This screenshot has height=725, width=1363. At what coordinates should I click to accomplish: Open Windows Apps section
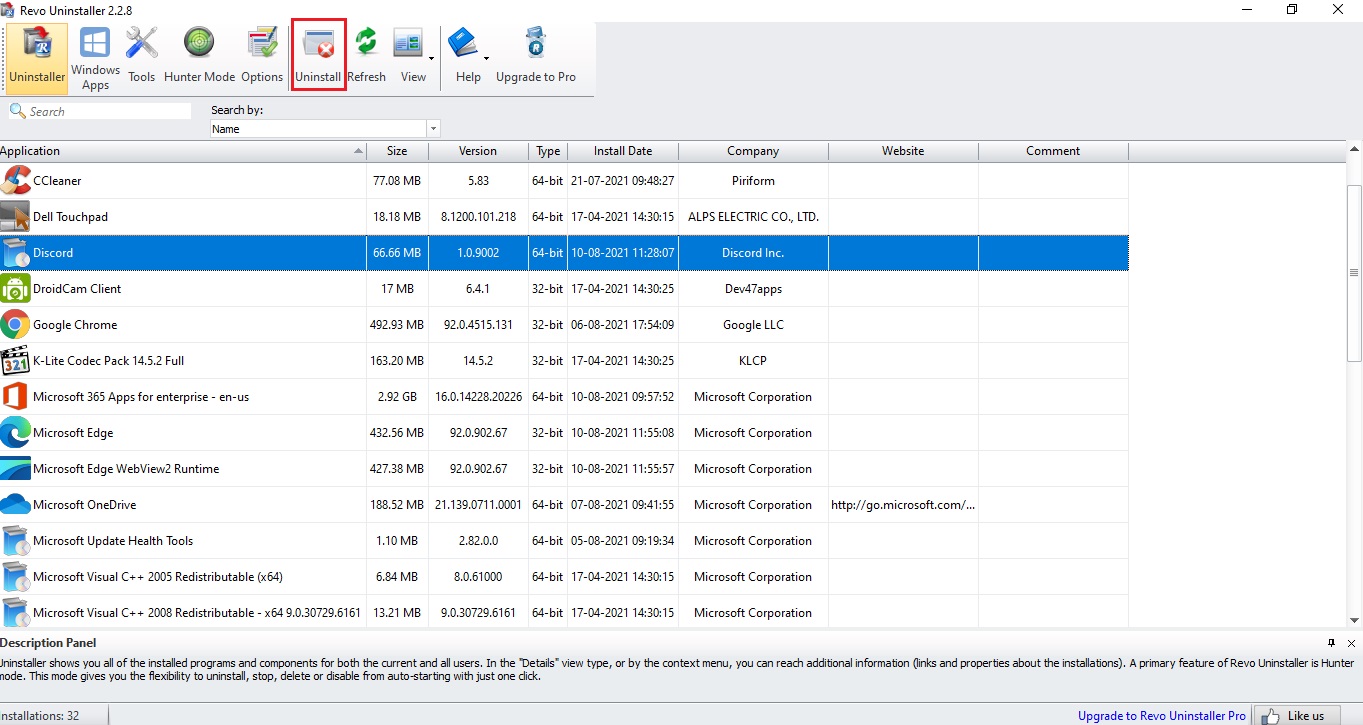(95, 57)
